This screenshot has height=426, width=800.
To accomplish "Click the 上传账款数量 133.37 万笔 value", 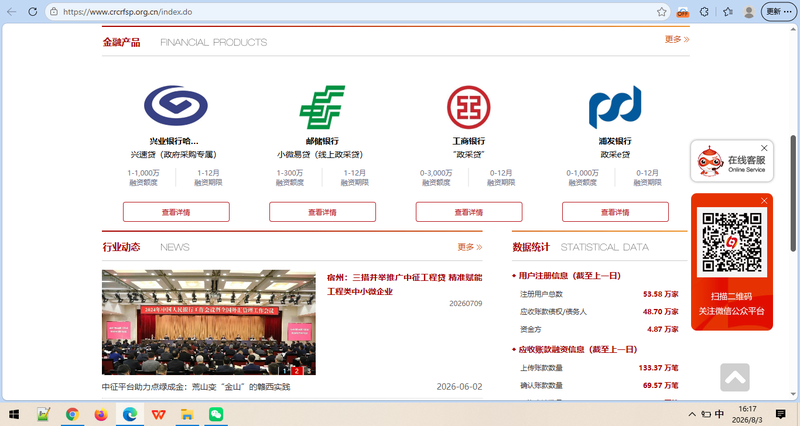I will point(659,368).
